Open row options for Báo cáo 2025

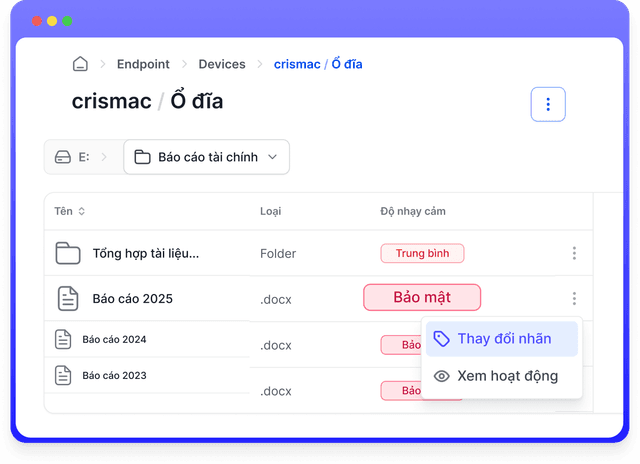[574, 298]
